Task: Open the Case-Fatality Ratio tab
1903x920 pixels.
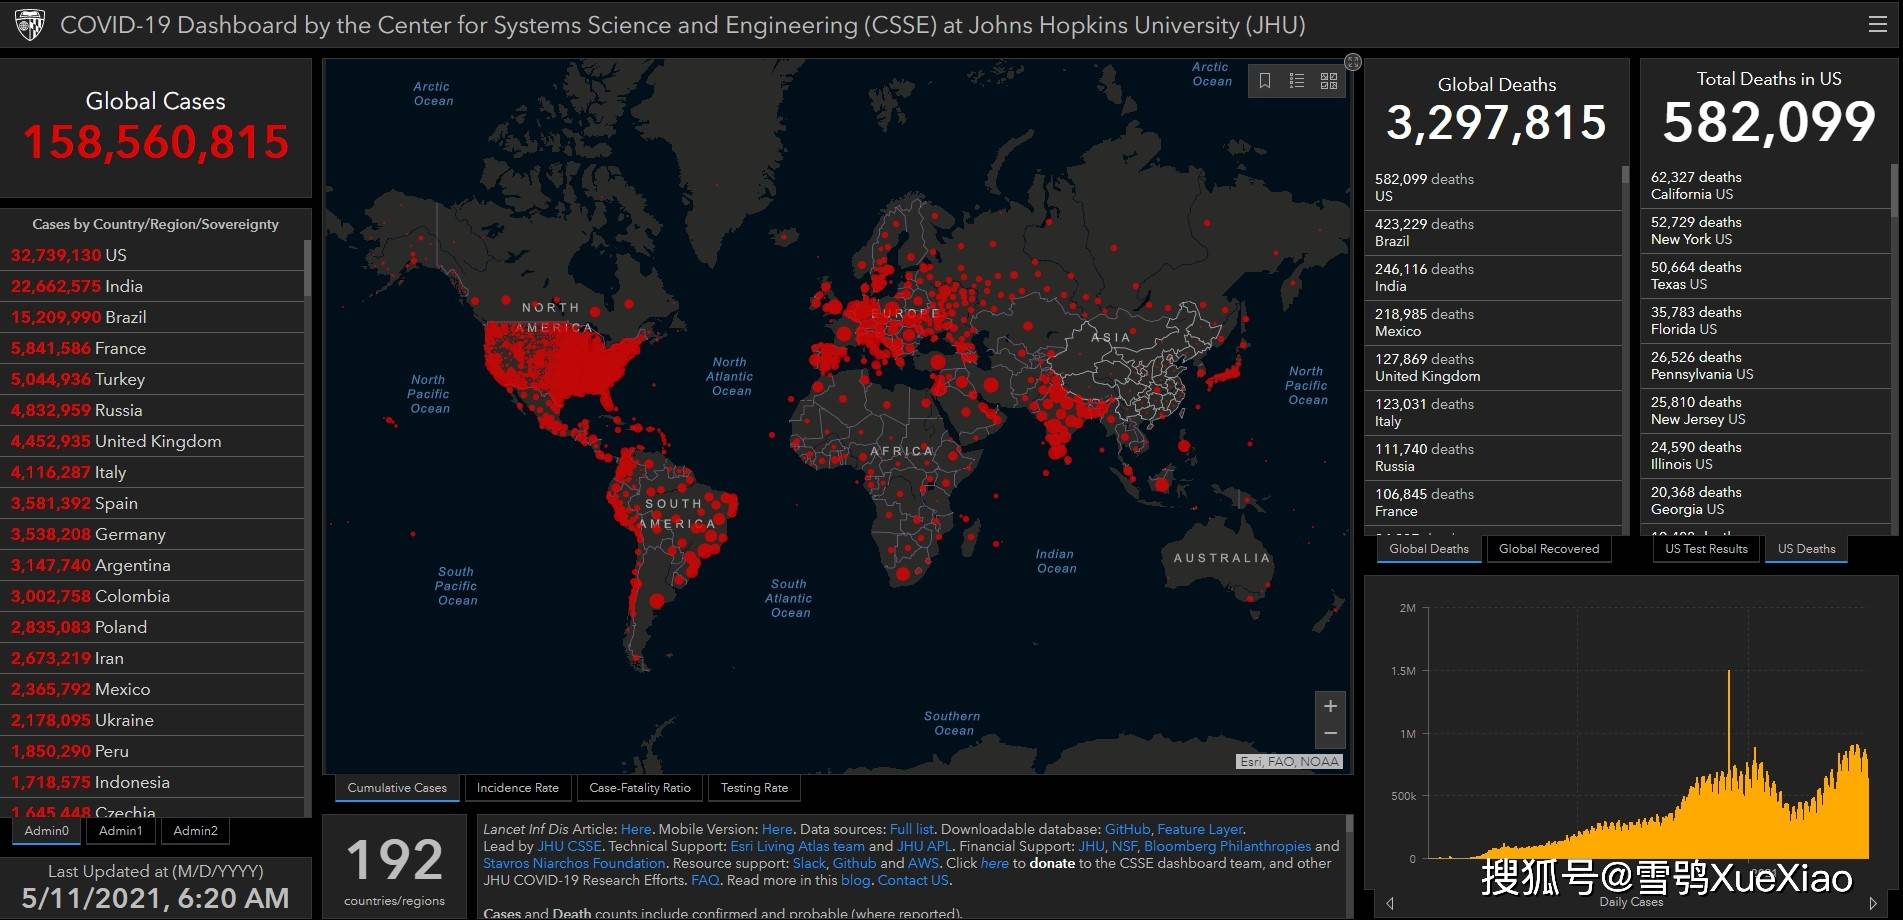Action: pyautogui.click(x=640, y=788)
